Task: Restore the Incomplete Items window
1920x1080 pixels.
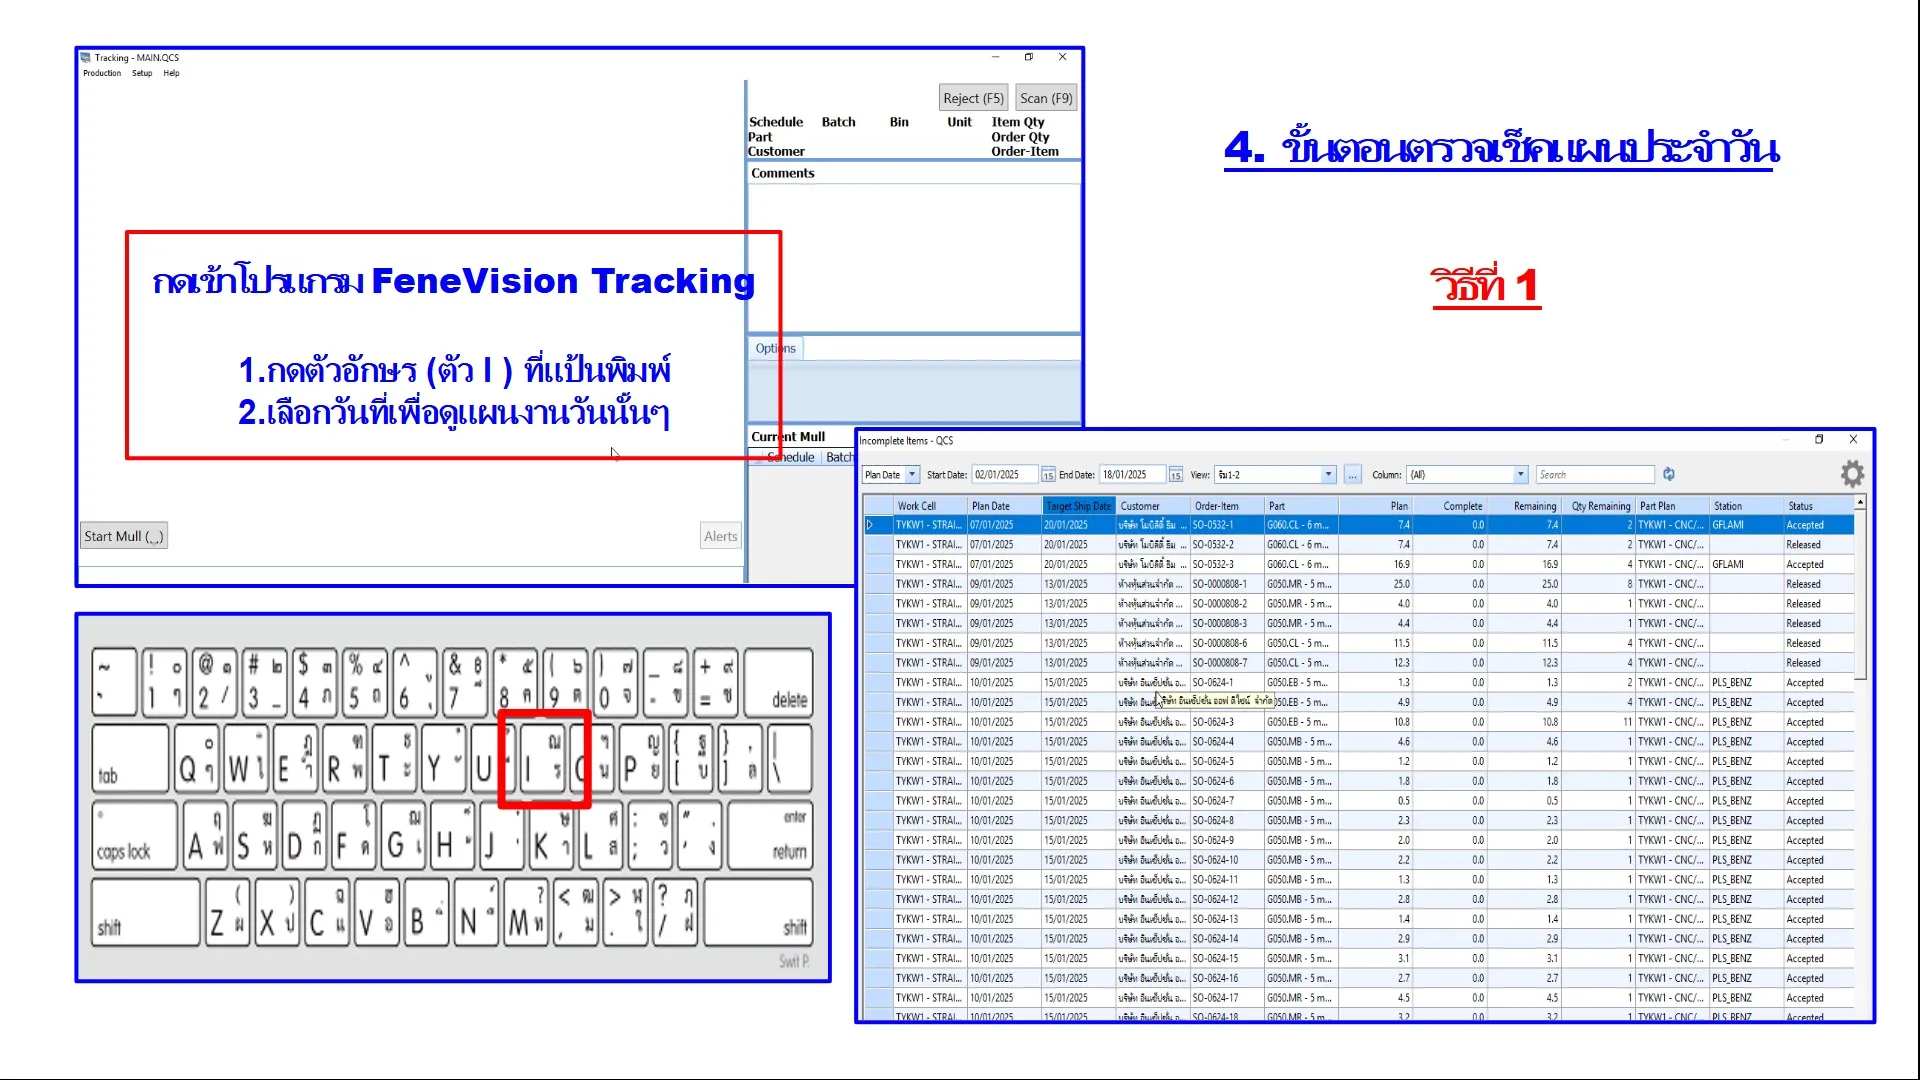Action: (x=1819, y=439)
